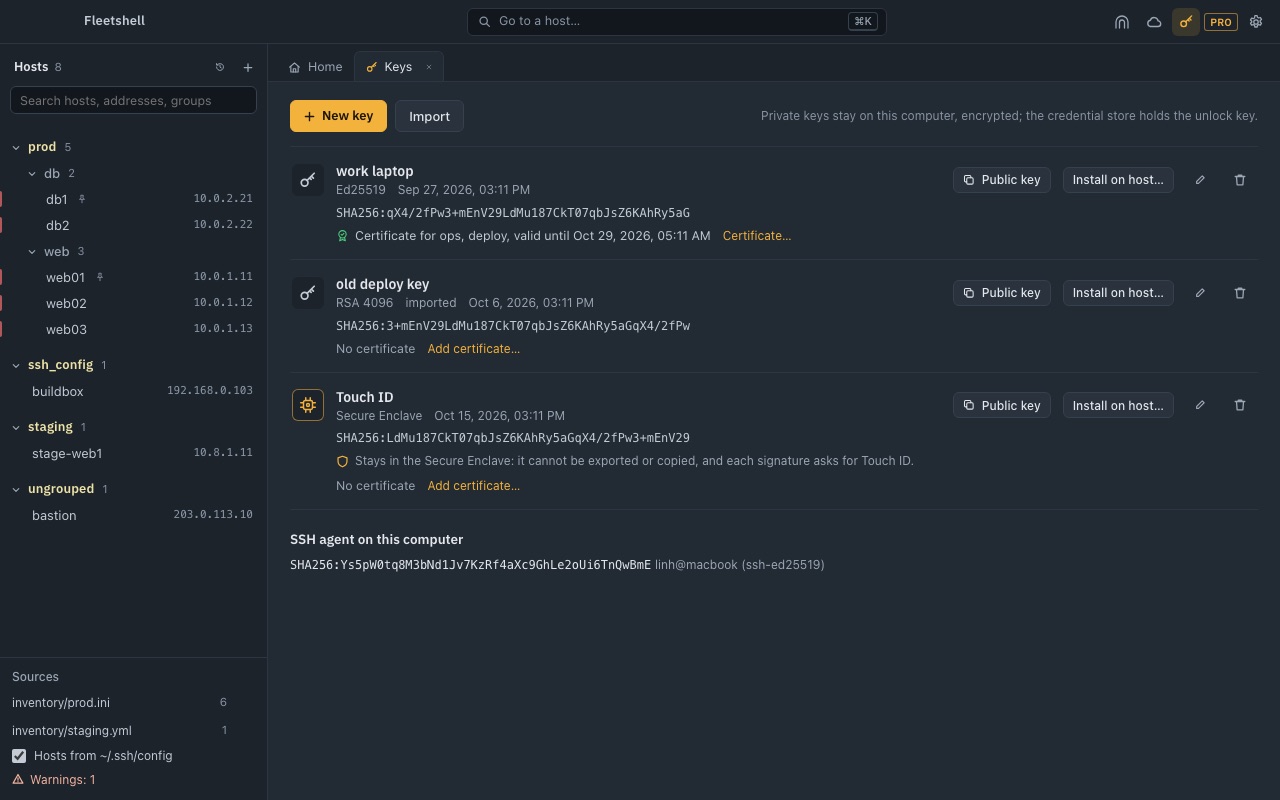Click the key icon beside work laptop

point(308,180)
